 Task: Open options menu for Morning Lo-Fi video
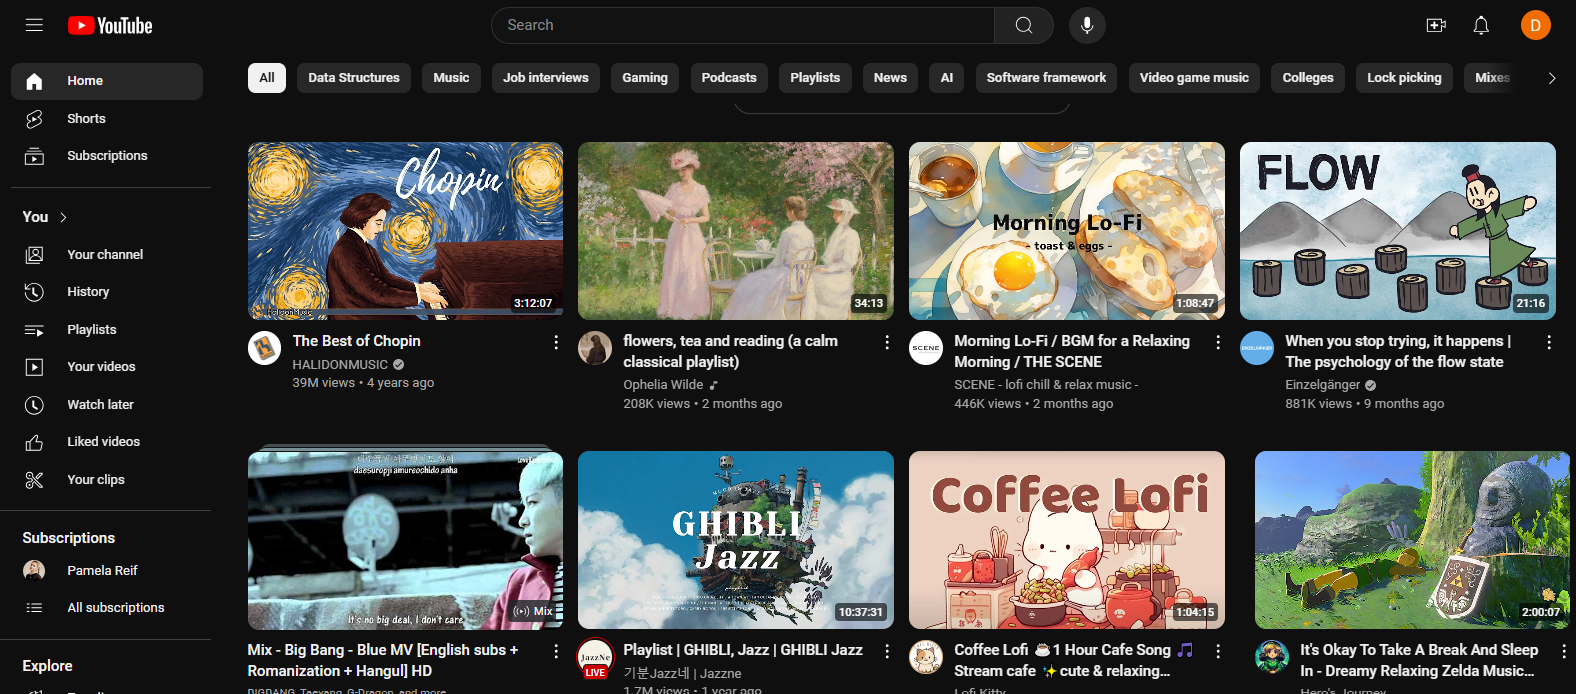click(1218, 343)
